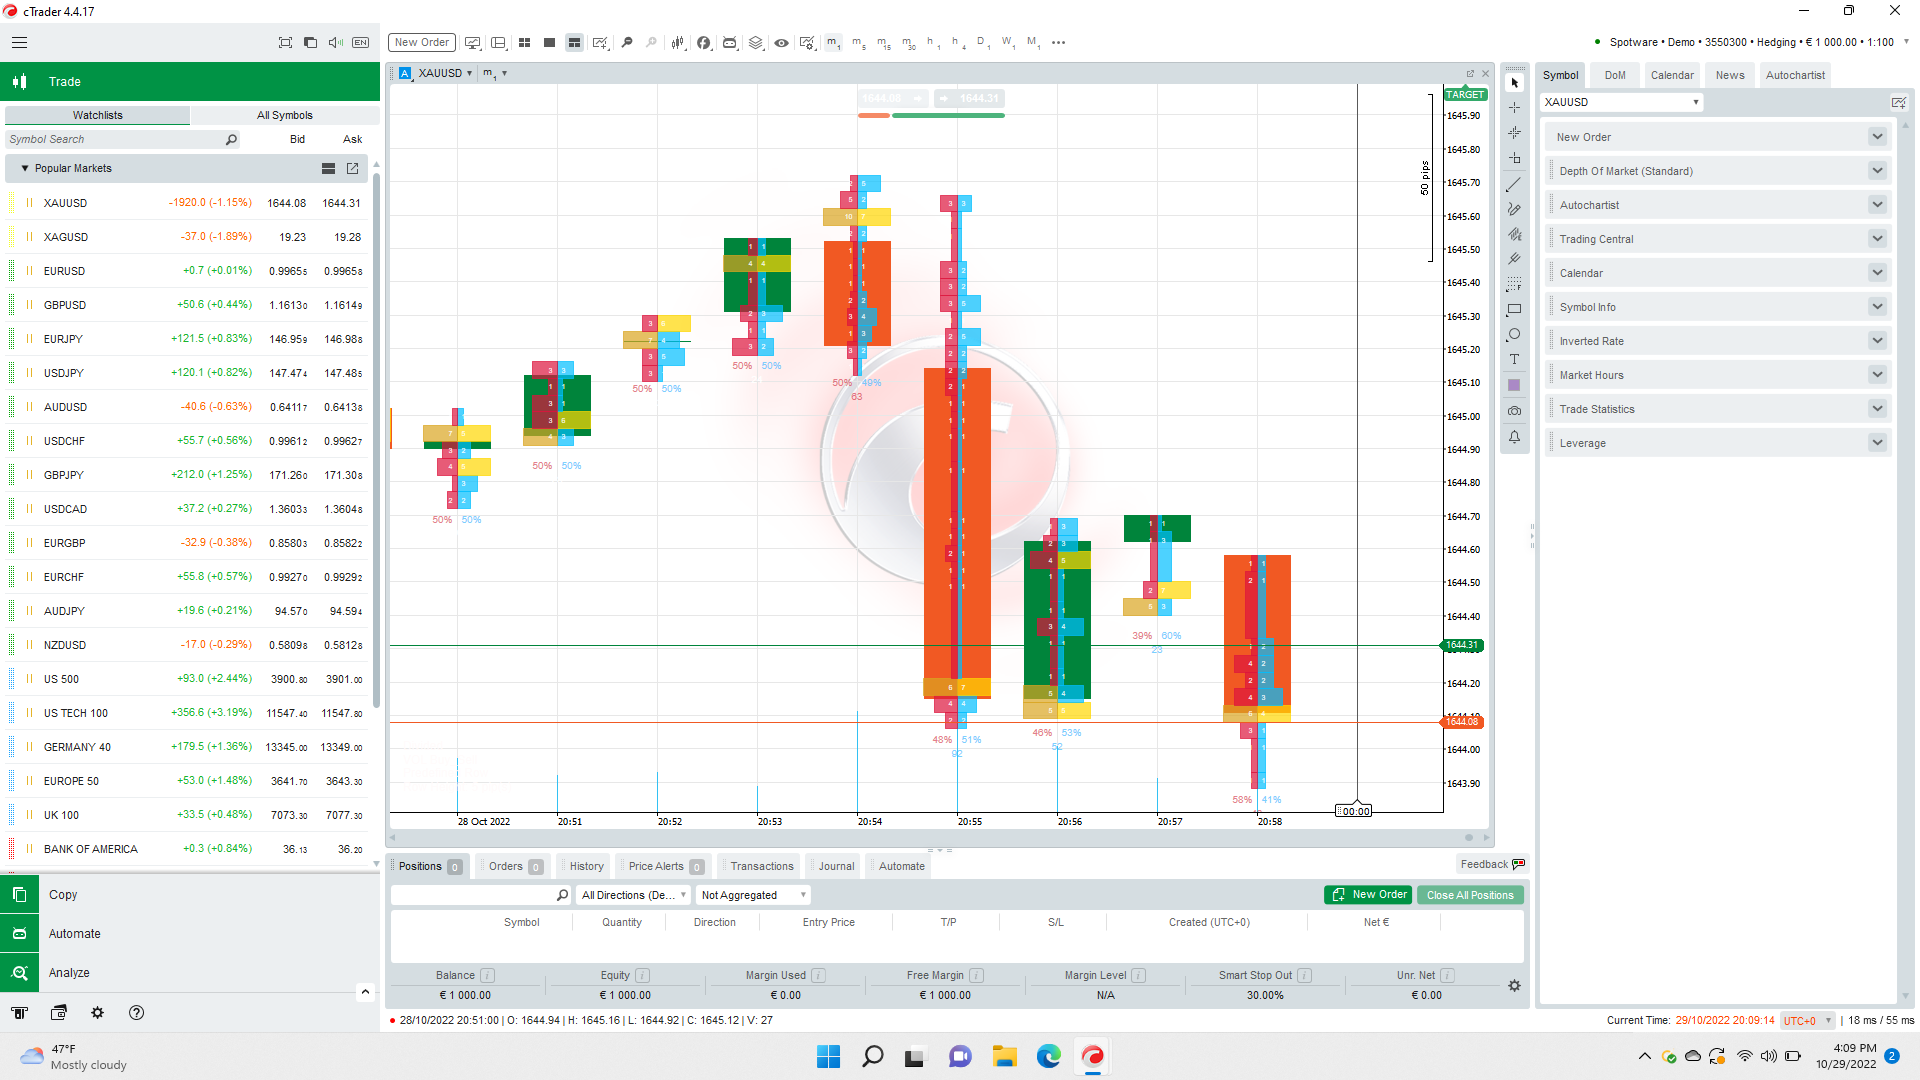Open the Not Aggregated dropdown

[x=753, y=895]
